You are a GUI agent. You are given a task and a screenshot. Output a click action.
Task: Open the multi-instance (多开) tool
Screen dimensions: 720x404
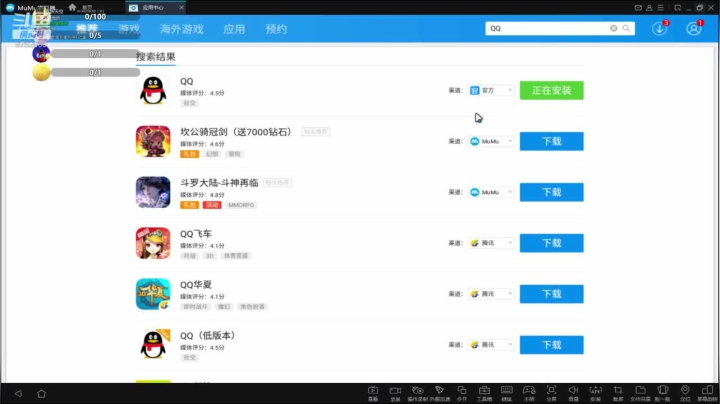[462, 393]
